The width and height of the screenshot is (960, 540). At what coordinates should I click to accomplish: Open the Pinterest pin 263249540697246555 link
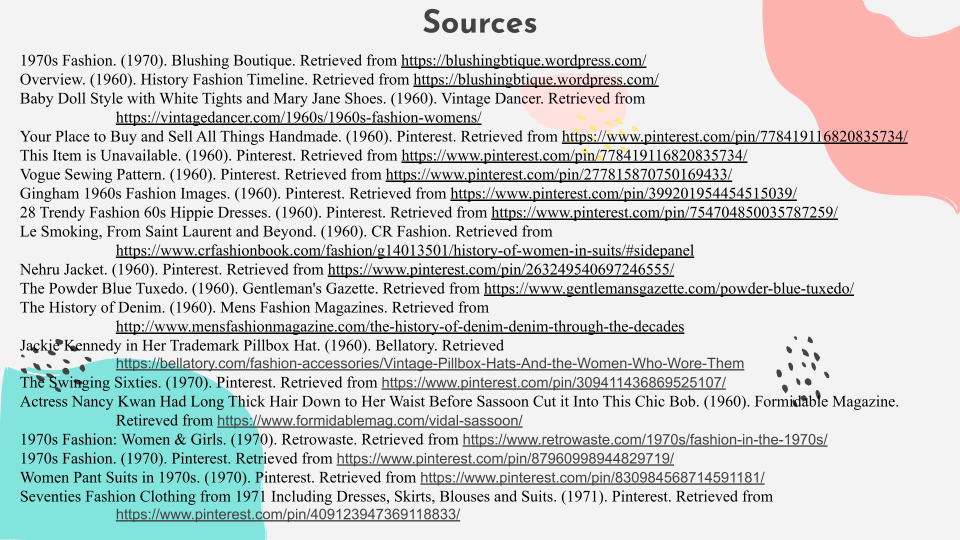tap(501, 269)
